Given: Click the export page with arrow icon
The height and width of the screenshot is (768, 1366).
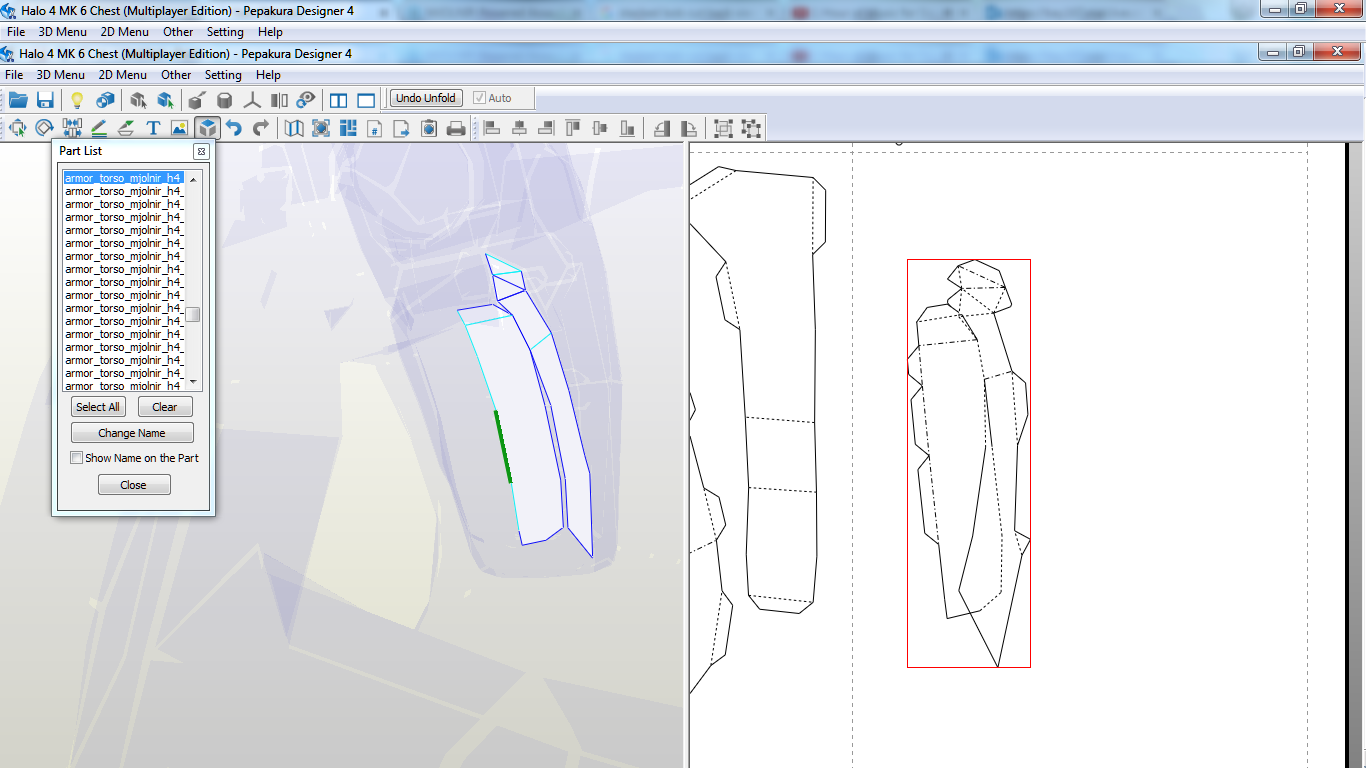Looking at the screenshot, I should pyautogui.click(x=402, y=128).
